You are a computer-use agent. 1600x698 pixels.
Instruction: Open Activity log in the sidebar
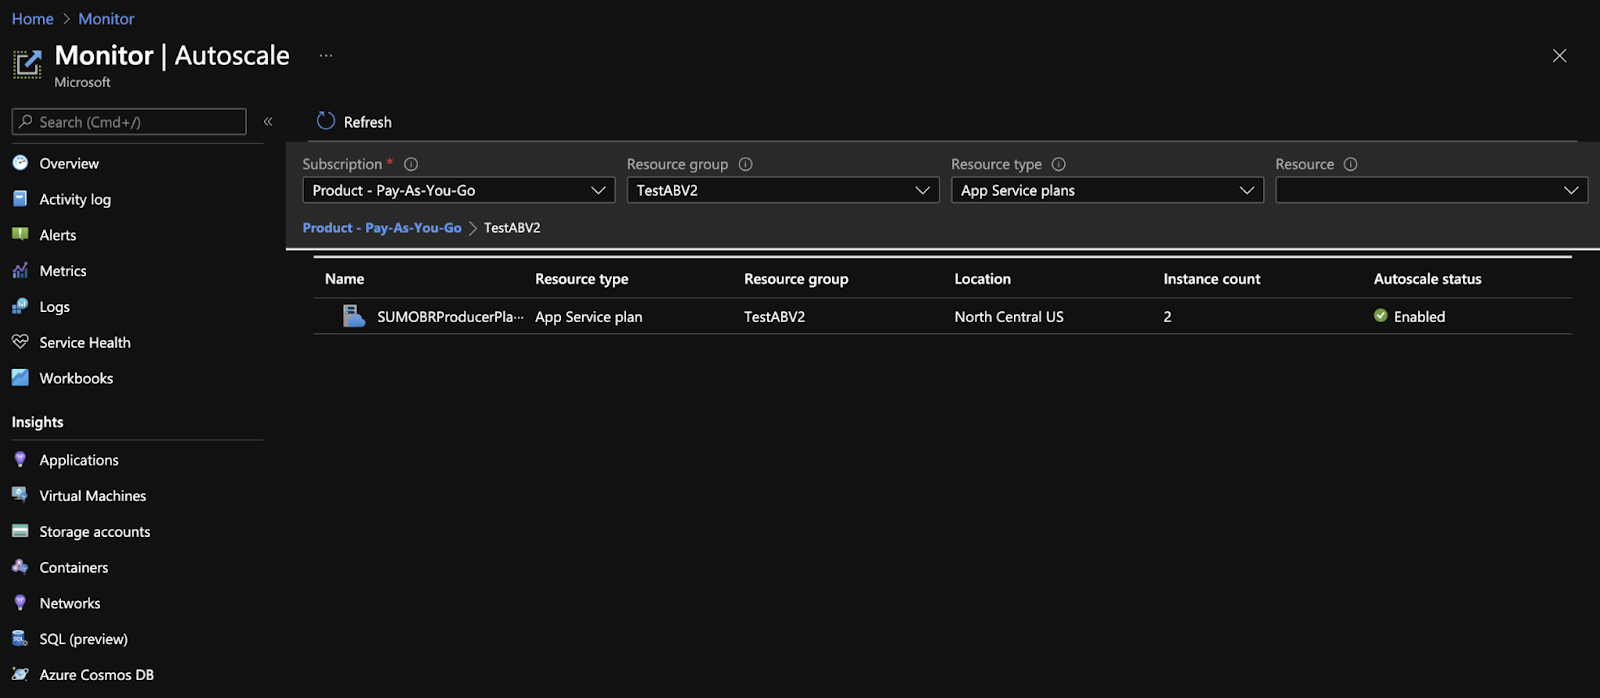coord(75,199)
